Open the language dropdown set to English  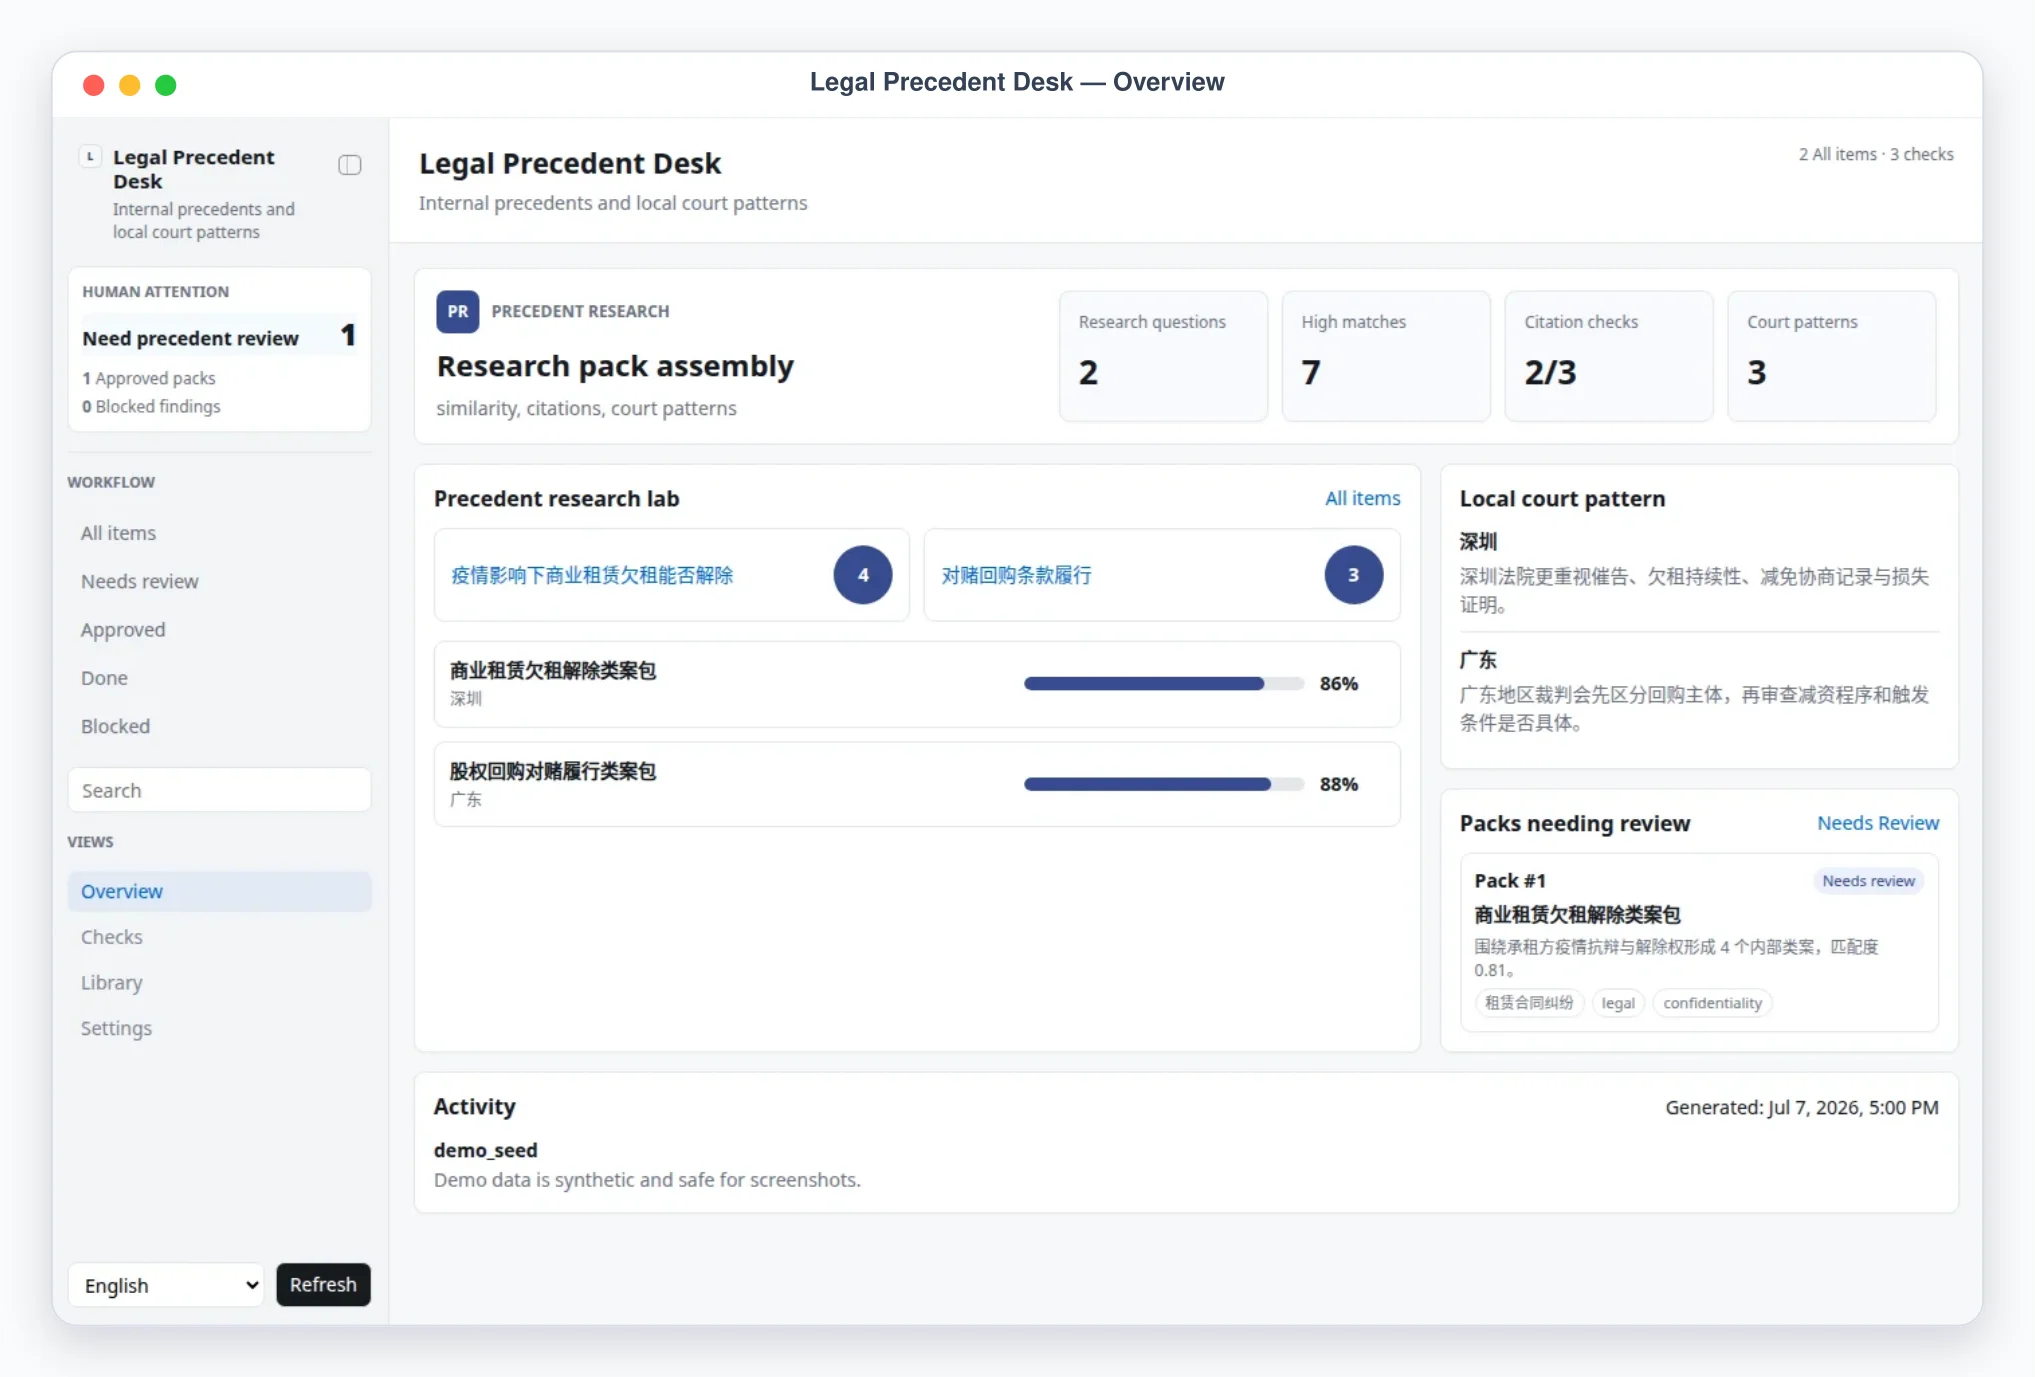(166, 1285)
